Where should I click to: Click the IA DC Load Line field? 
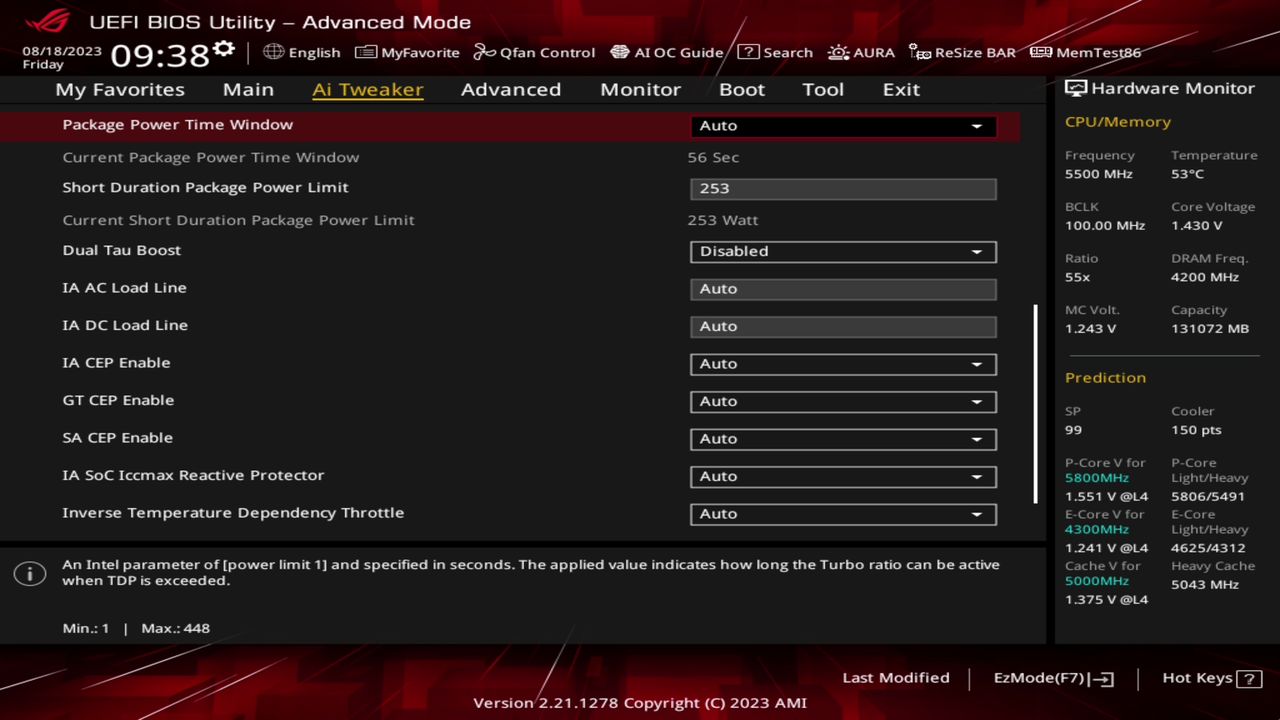[x=843, y=326]
